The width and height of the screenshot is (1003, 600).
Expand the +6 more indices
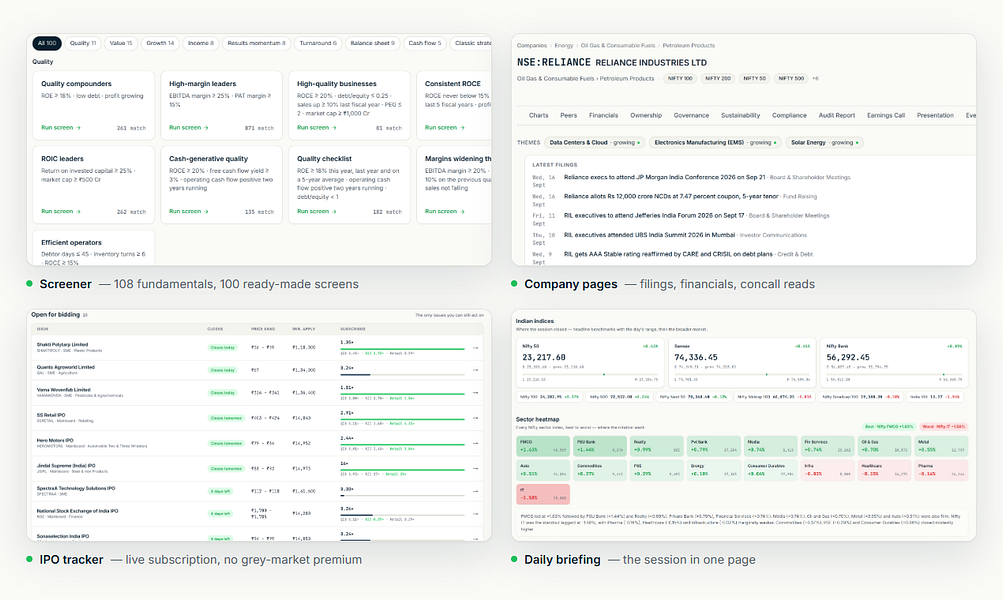click(x=816, y=78)
